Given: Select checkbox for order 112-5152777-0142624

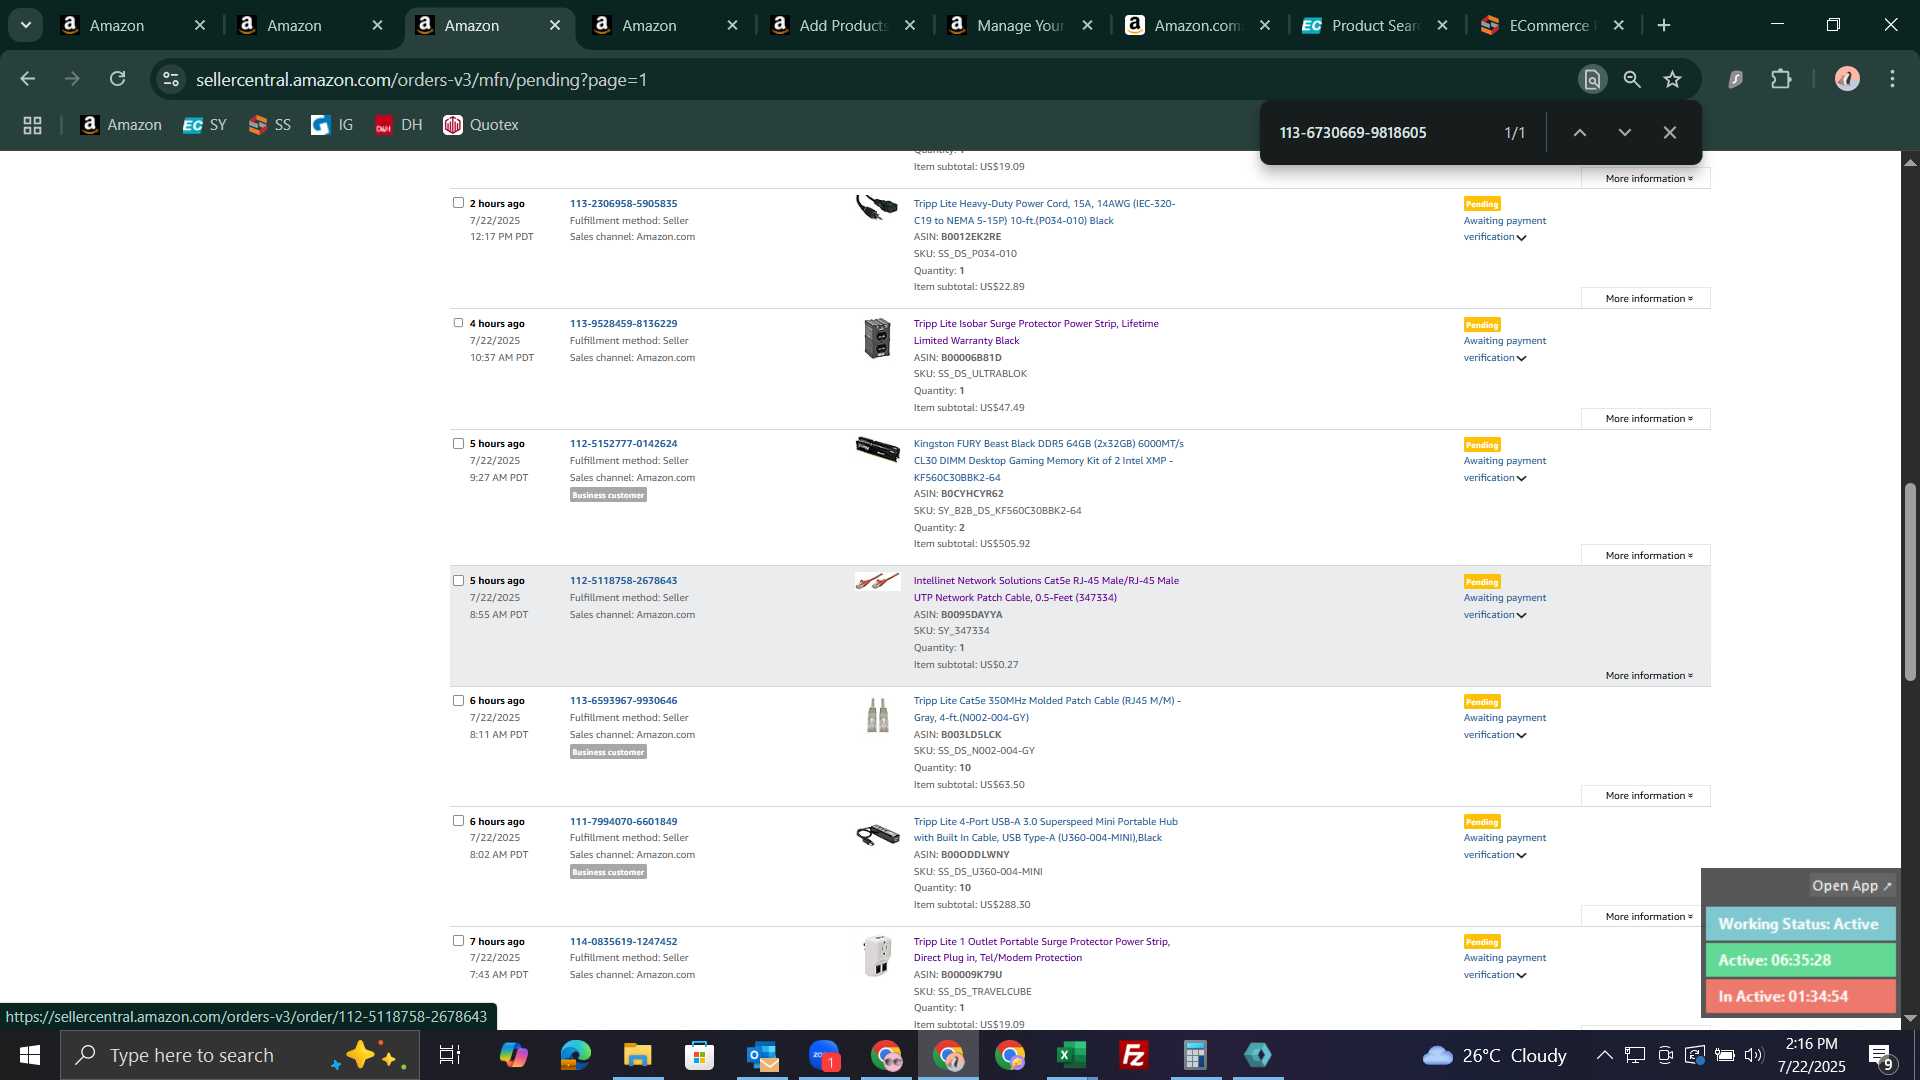Looking at the screenshot, I should click(458, 443).
